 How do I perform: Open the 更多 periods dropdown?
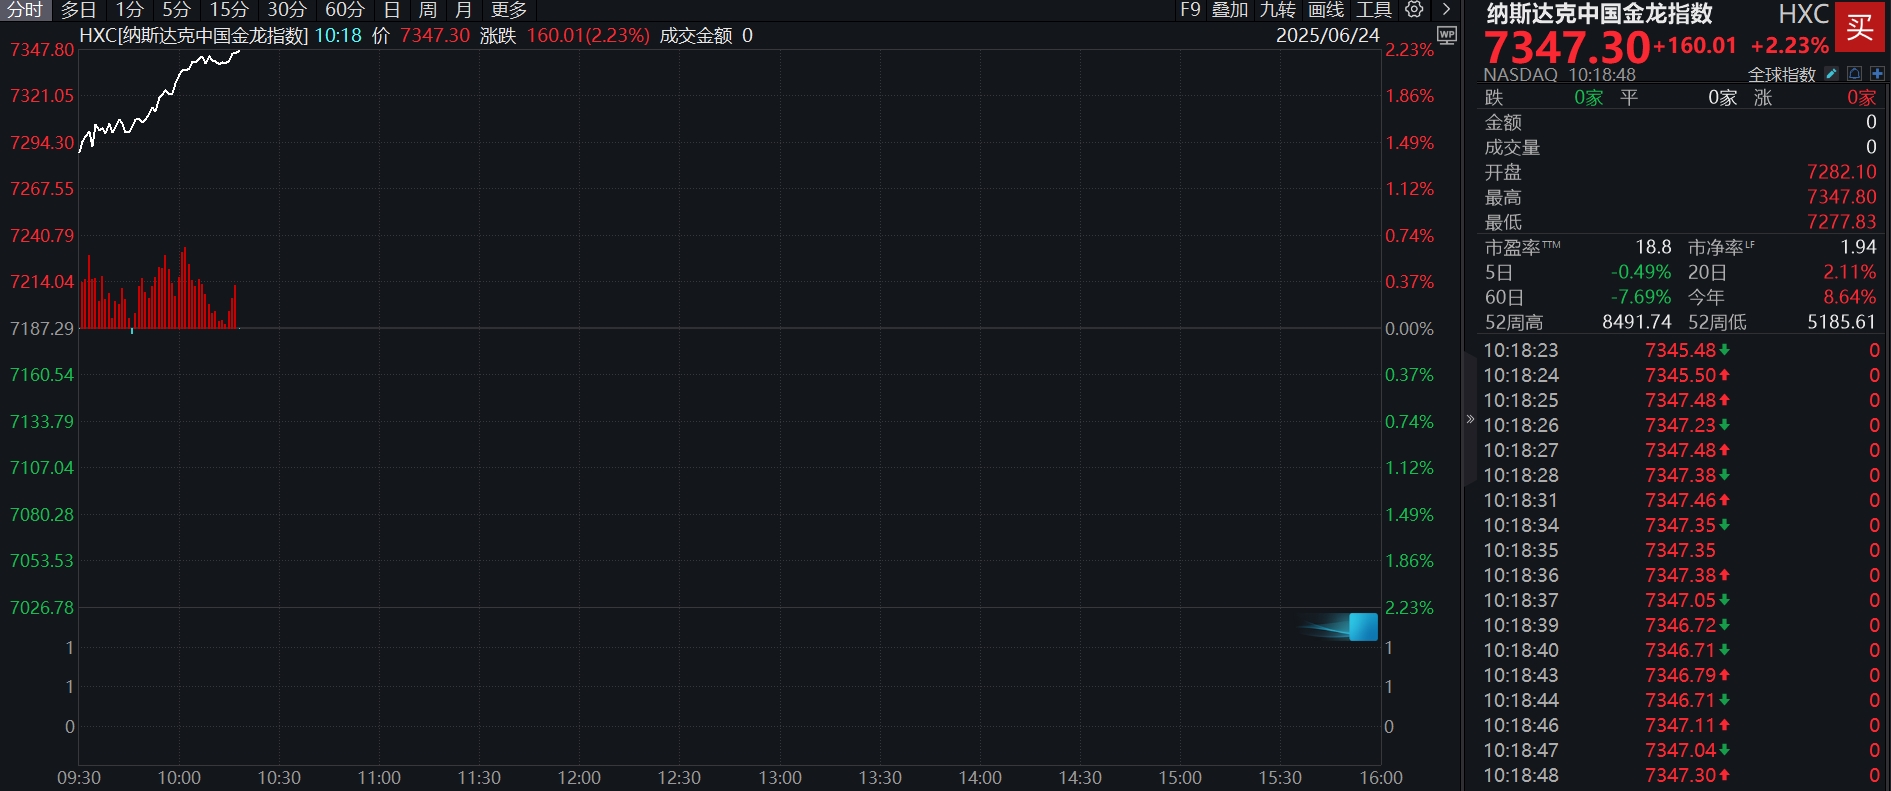point(509,10)
